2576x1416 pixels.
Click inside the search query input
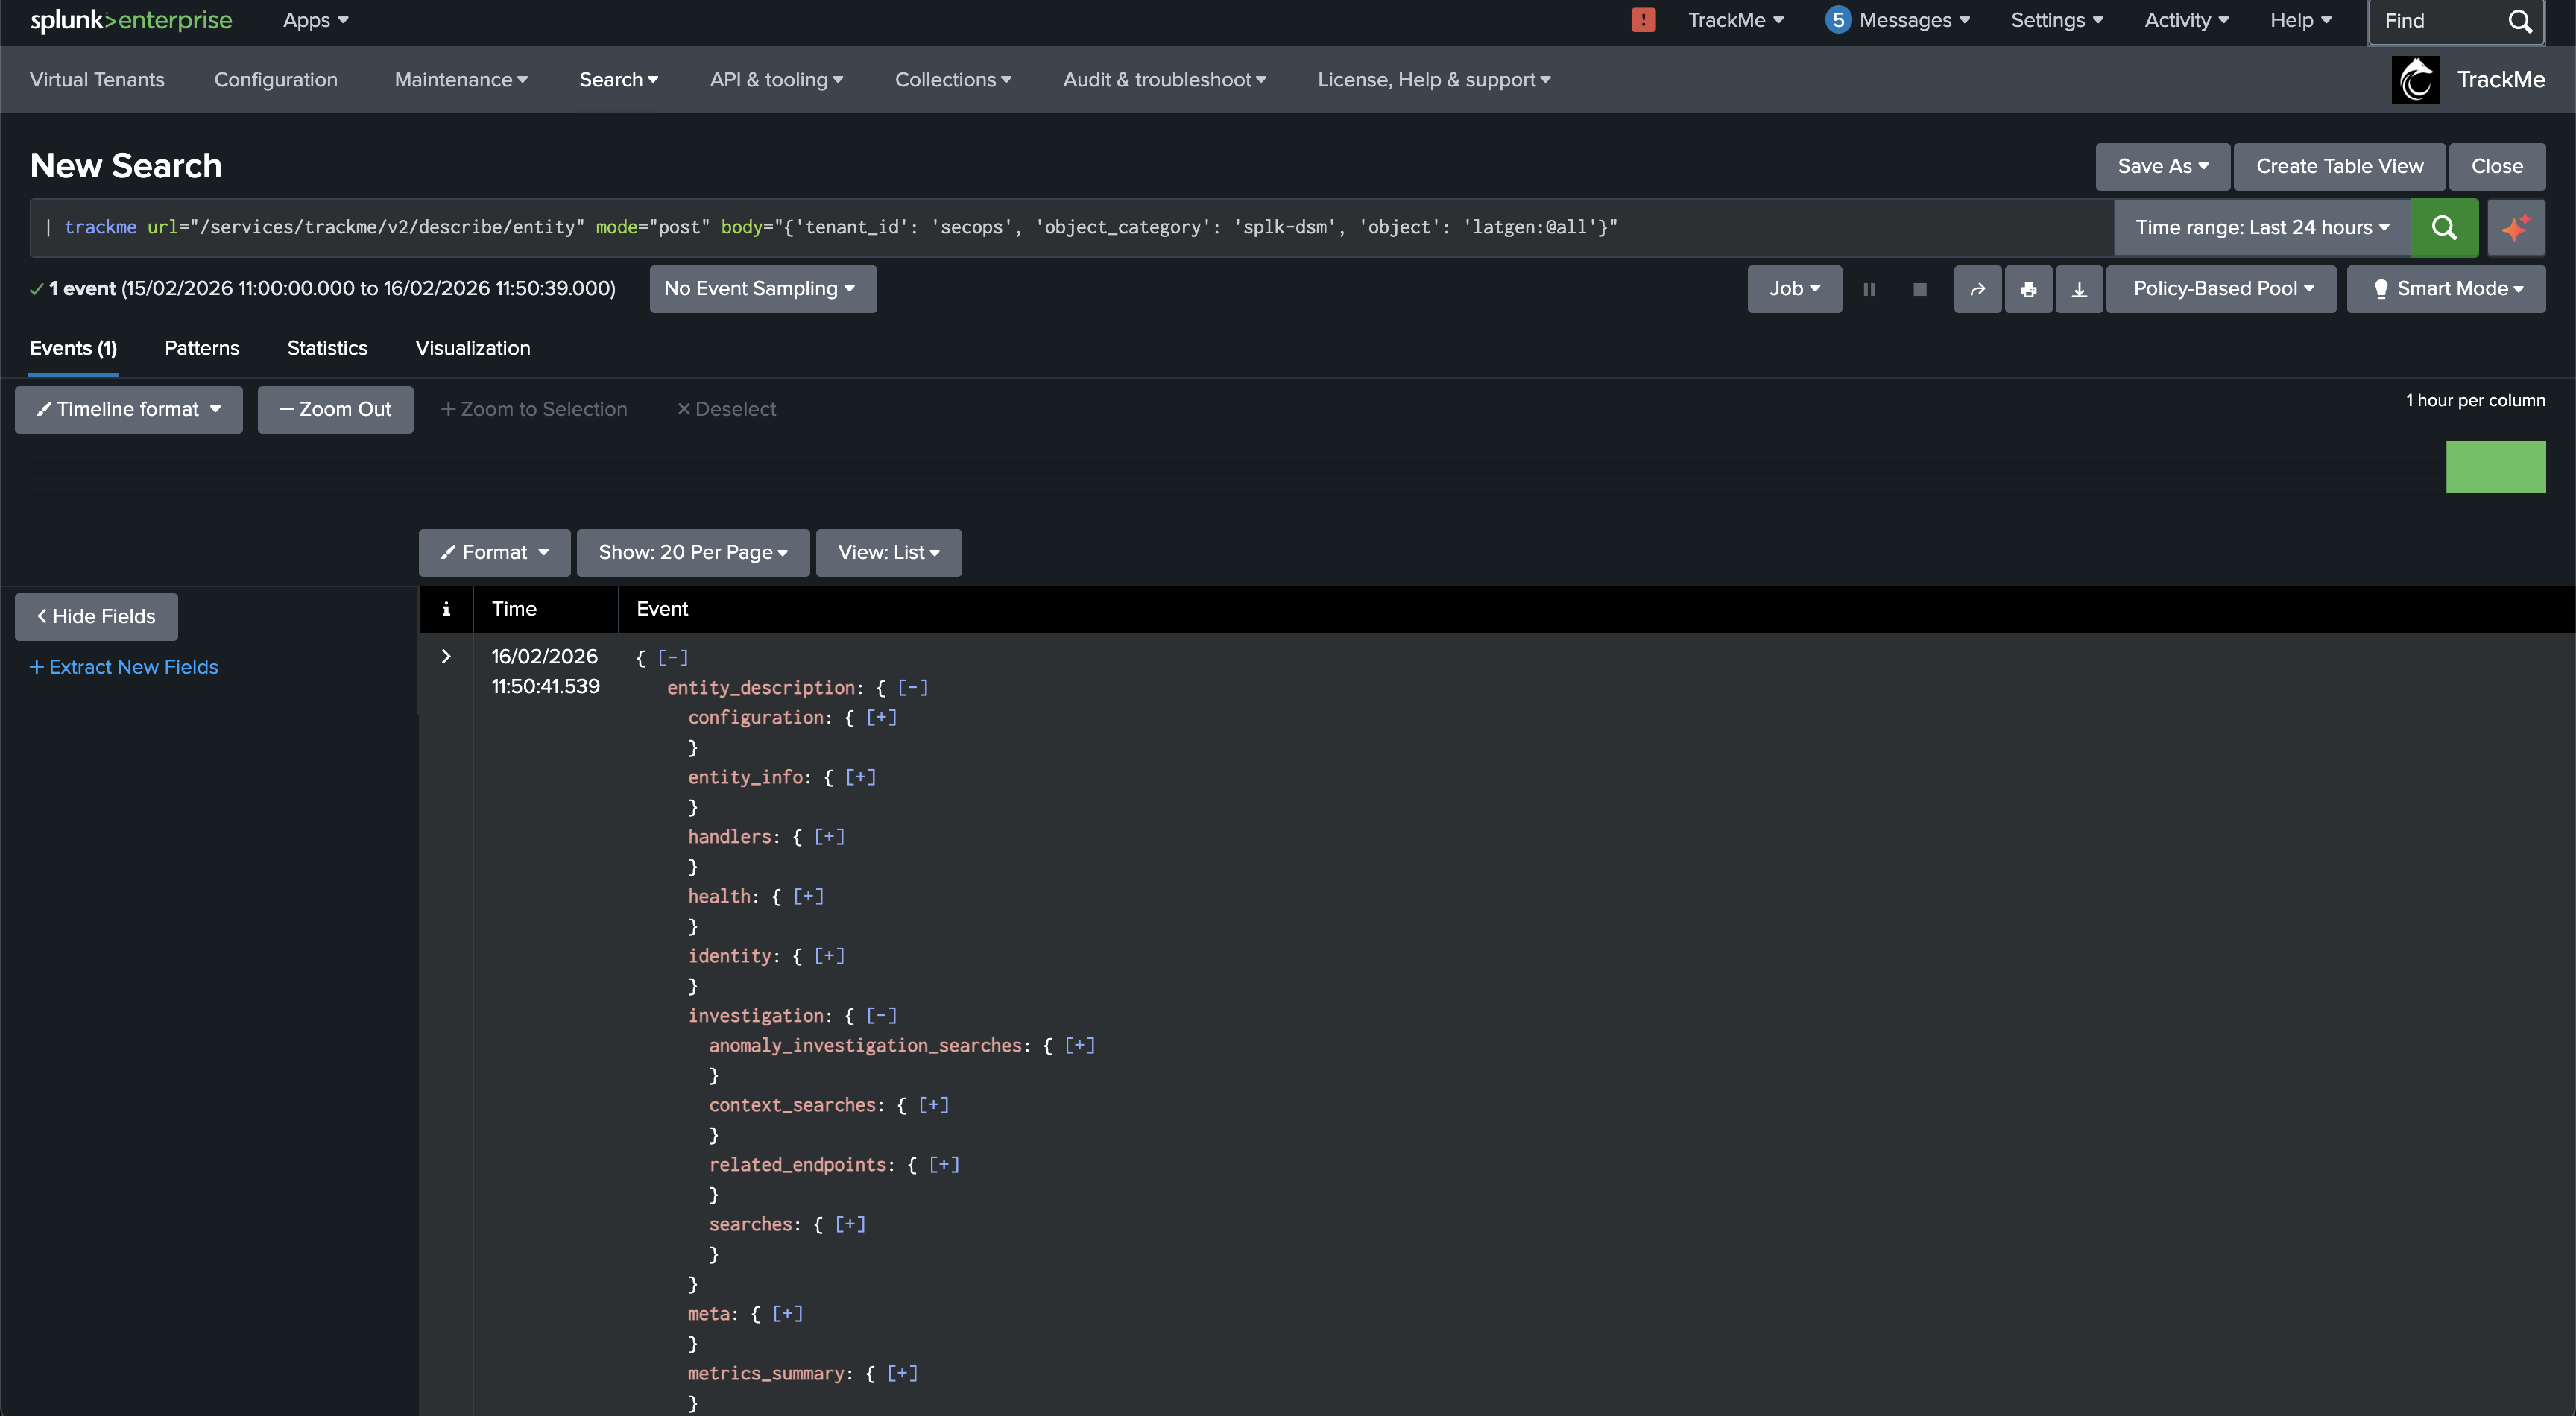pyautogui.click(x=1070, y=228)
